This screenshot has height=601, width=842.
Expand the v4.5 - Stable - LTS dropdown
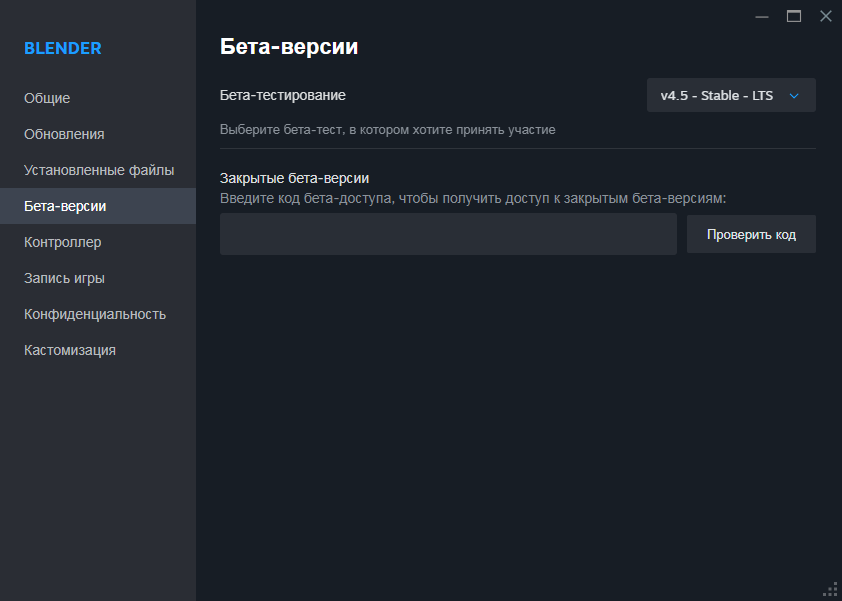(x=731, y=96)
